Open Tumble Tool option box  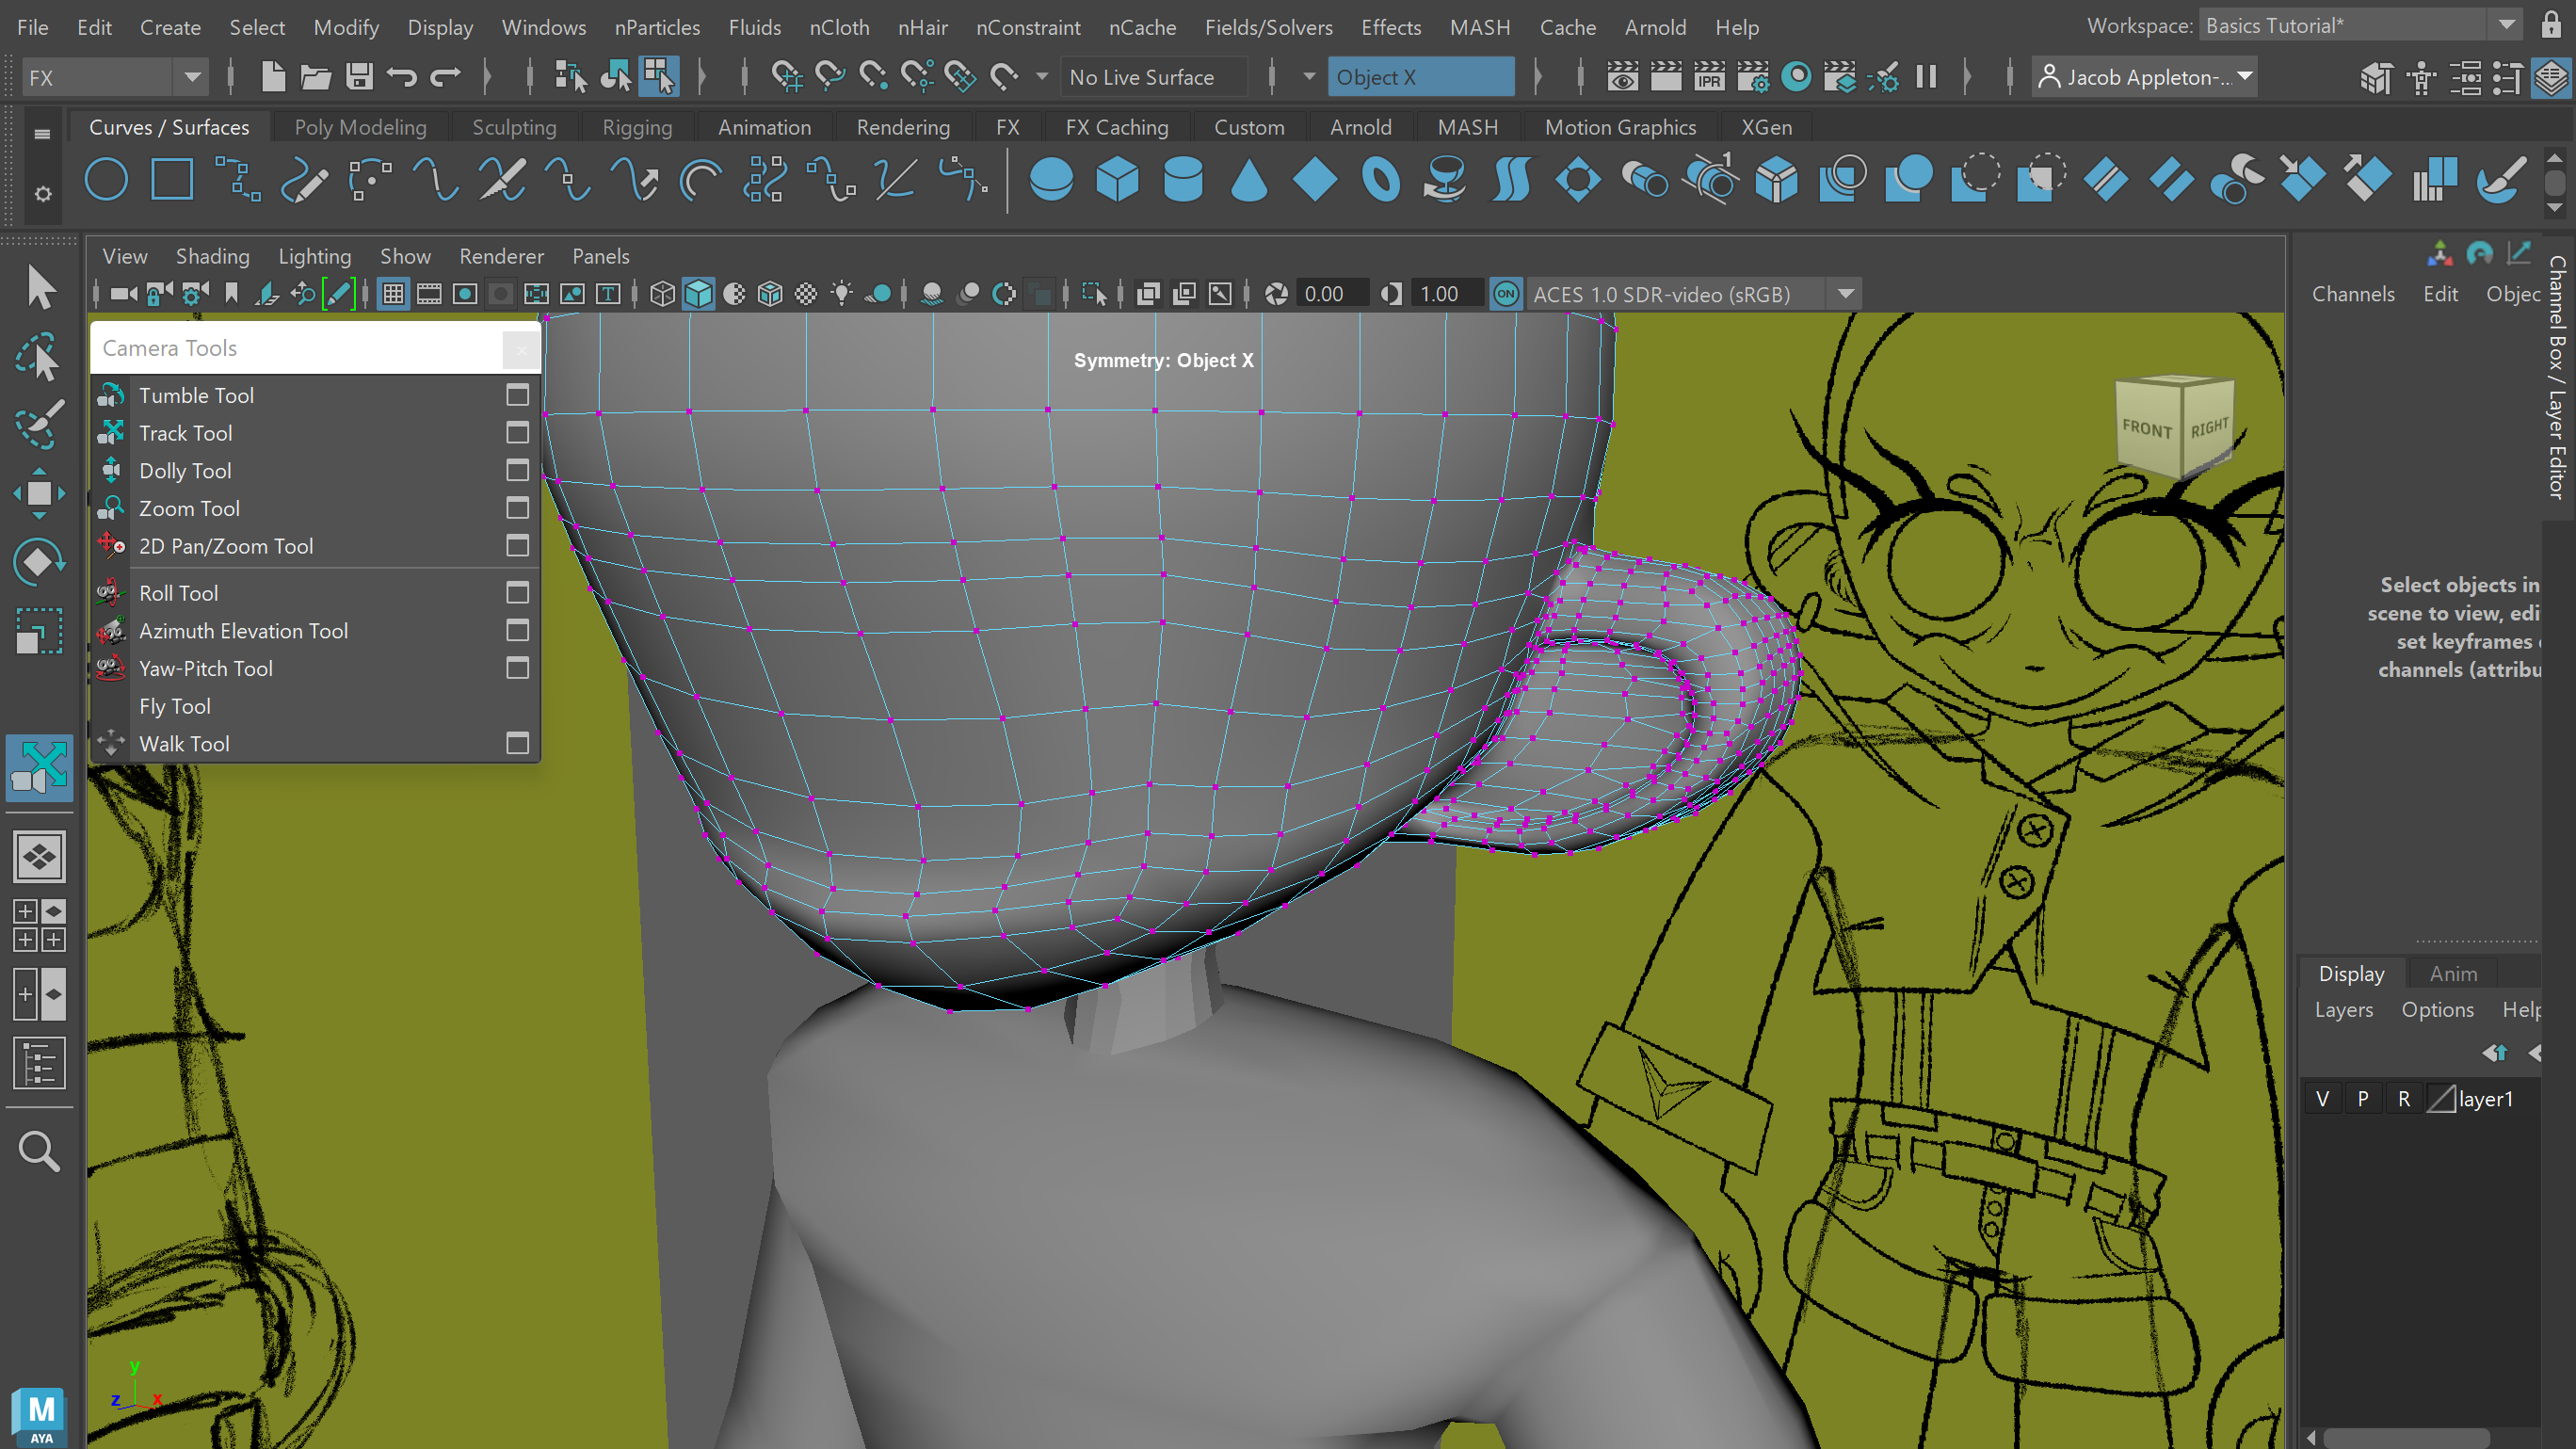(517, 395)
